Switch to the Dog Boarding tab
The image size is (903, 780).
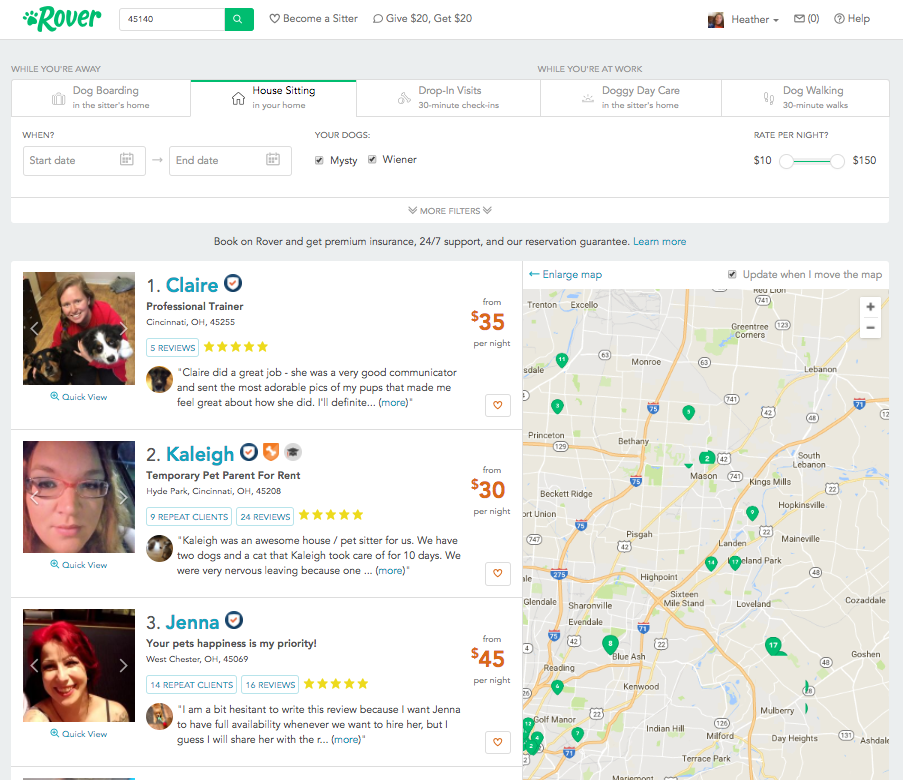coord(101,98)
